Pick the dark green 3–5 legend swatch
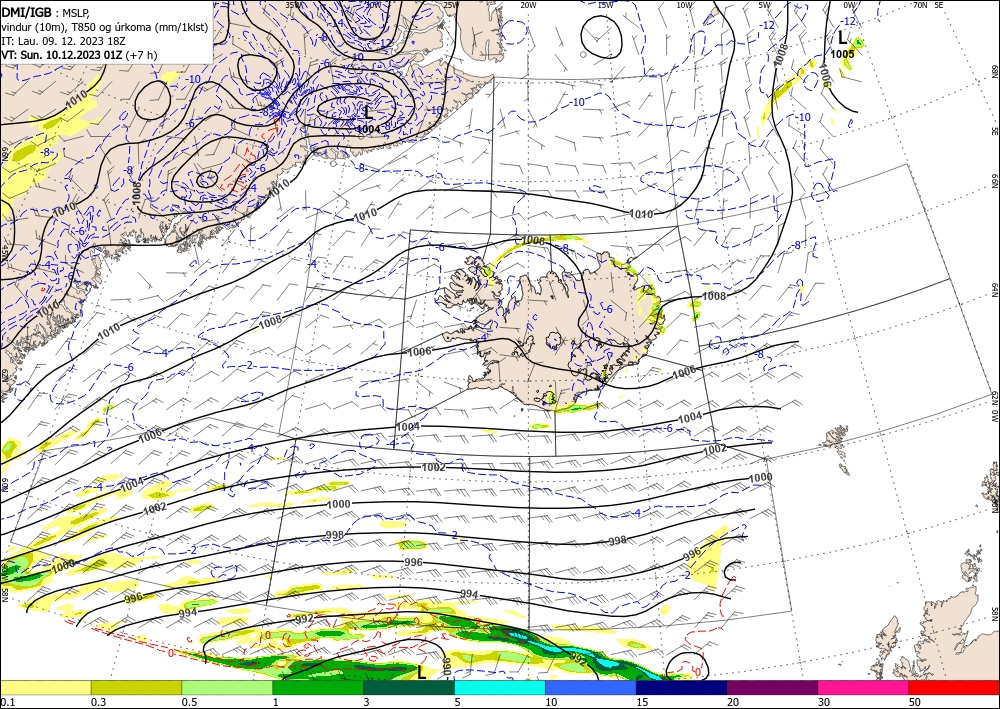 click(x=409, y=687)
